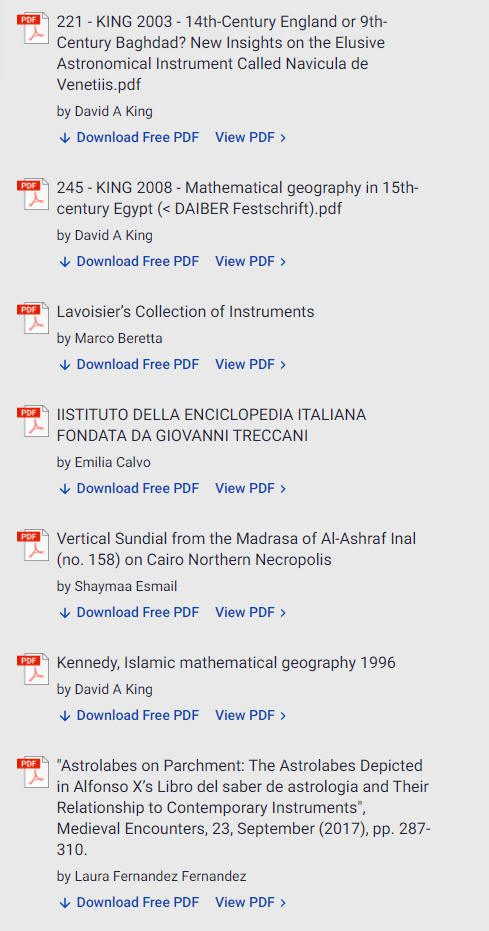Image resolution: width=489 pixels, height=931 pixels.
Task: Click PDF icon for Mathematical geography in 15th-century Egypt
Action: [x=33, y=194]
